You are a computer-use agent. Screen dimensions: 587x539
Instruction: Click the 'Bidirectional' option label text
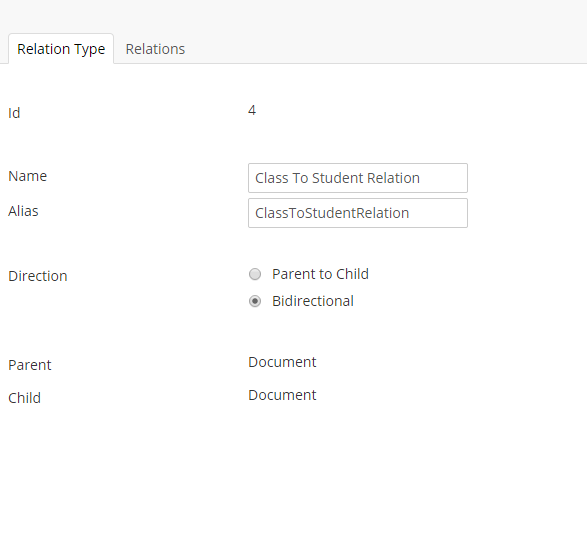[313, 301]
